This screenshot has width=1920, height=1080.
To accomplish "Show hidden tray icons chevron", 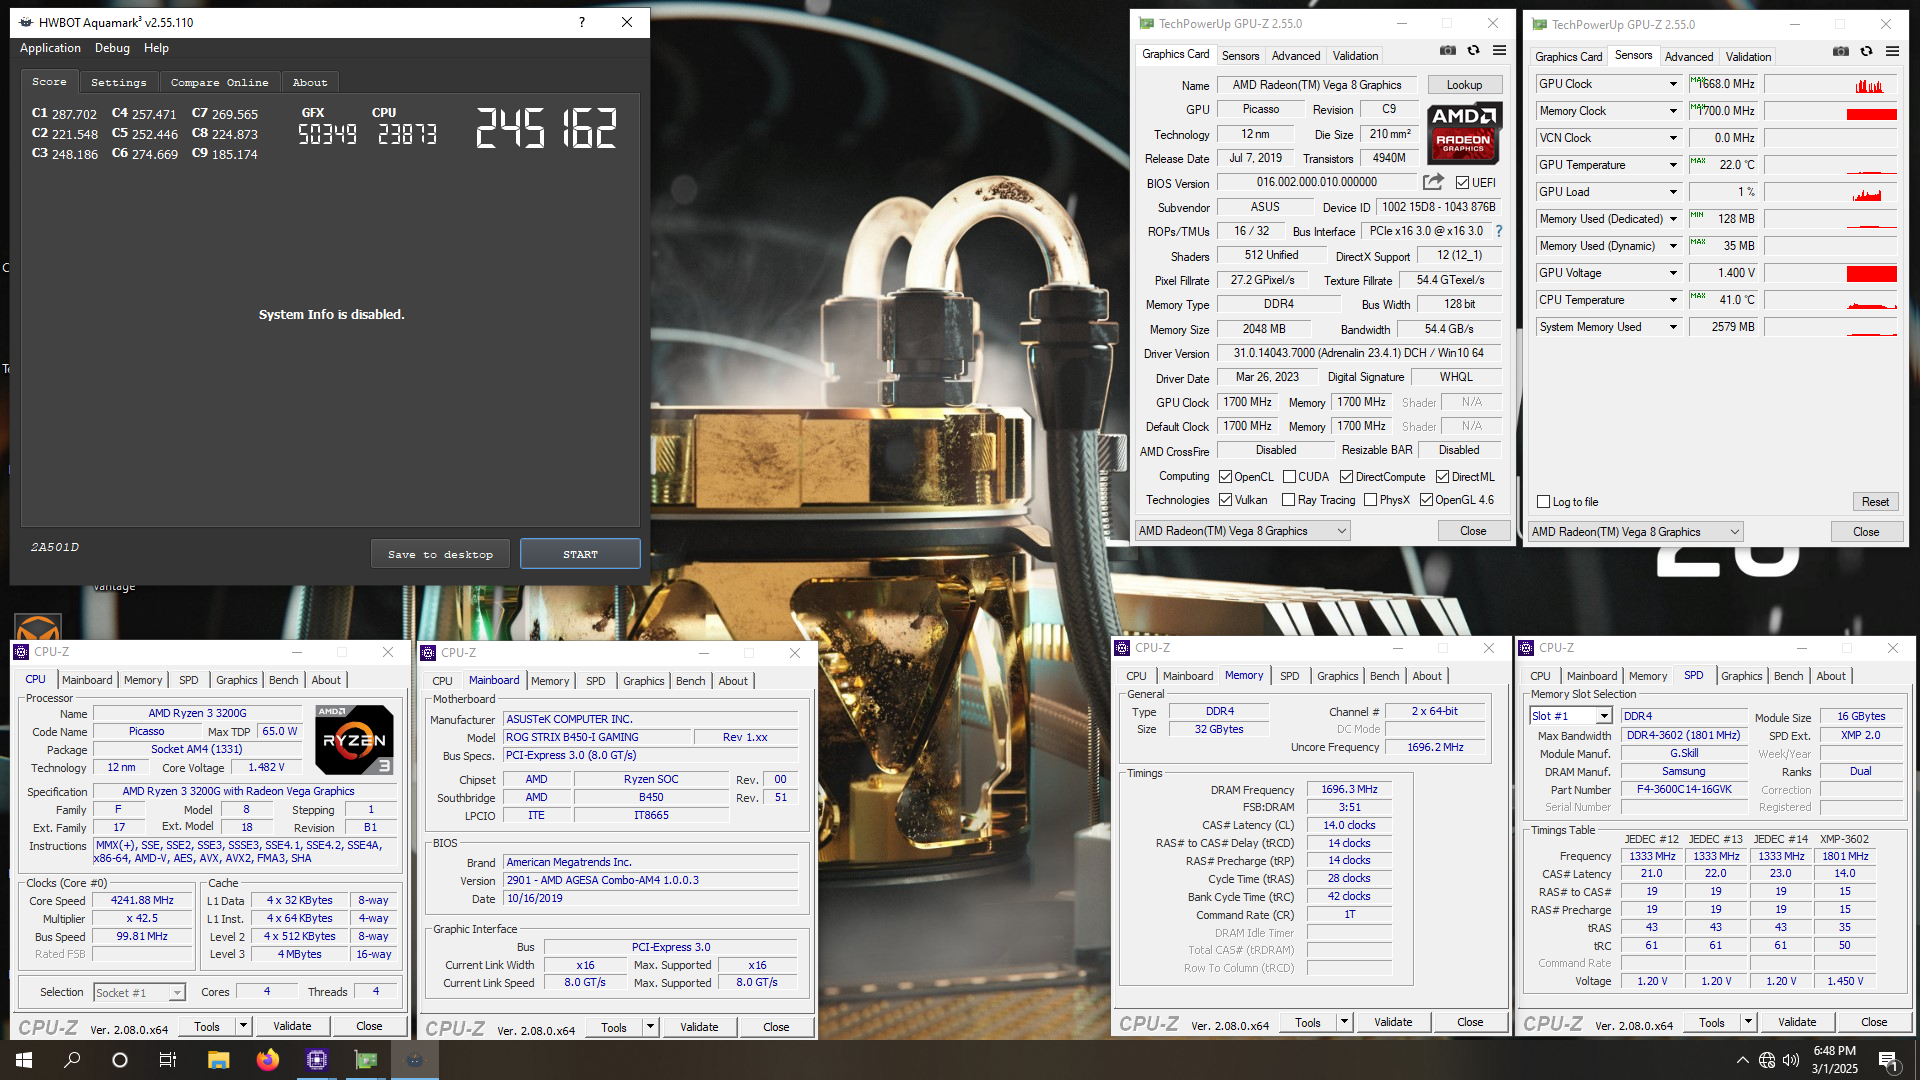I will [1743, 1060].
